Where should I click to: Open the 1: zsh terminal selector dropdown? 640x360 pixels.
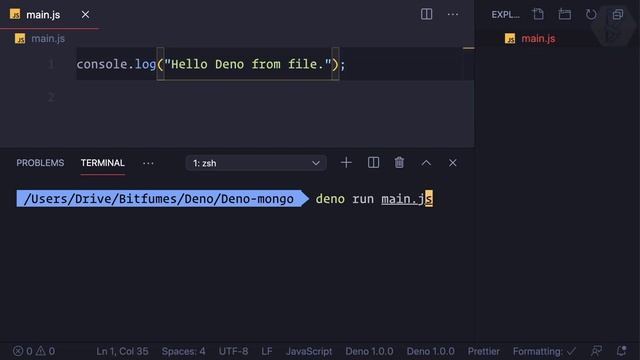tap(256, 163)
